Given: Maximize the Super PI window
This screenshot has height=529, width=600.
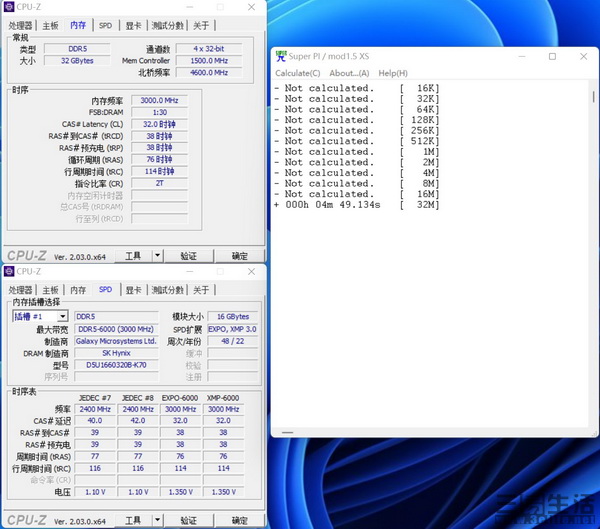Looking at the screenshot, I should coord(552,57).
